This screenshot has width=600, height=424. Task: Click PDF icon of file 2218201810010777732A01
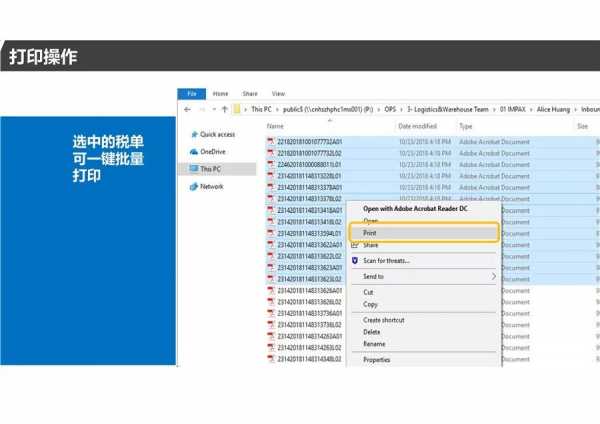coord(270,143)
